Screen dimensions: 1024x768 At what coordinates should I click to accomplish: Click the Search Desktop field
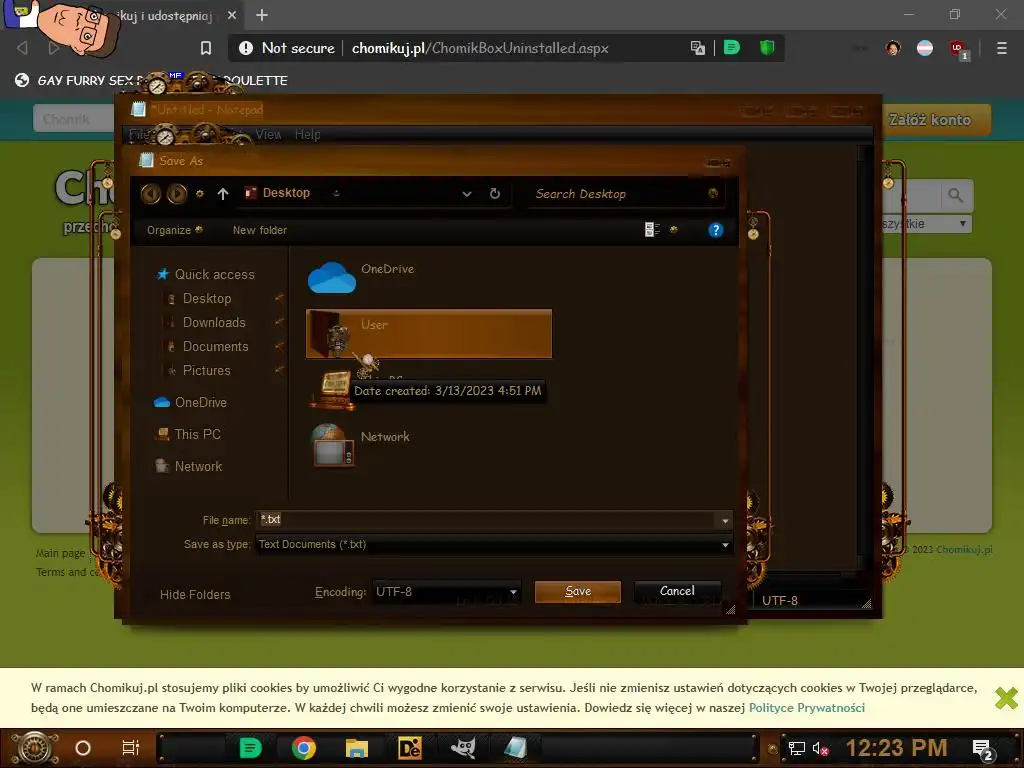coord(624,194)
